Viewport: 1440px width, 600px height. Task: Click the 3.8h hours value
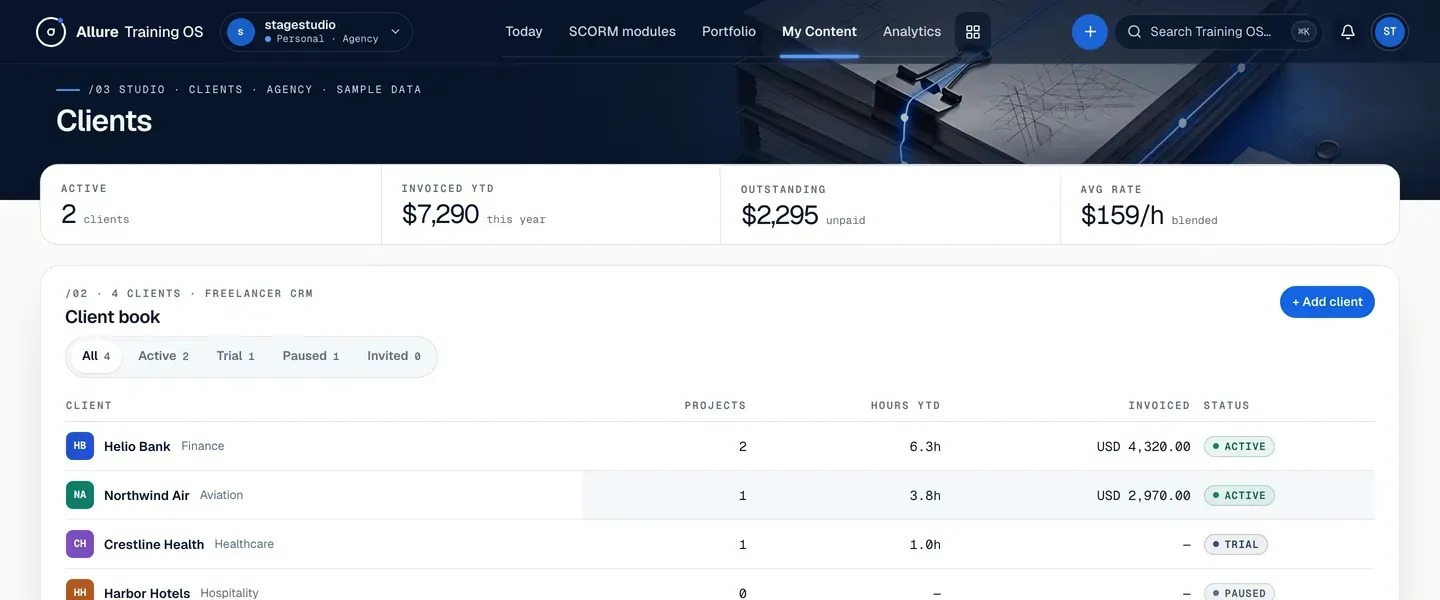click(925, 496)
